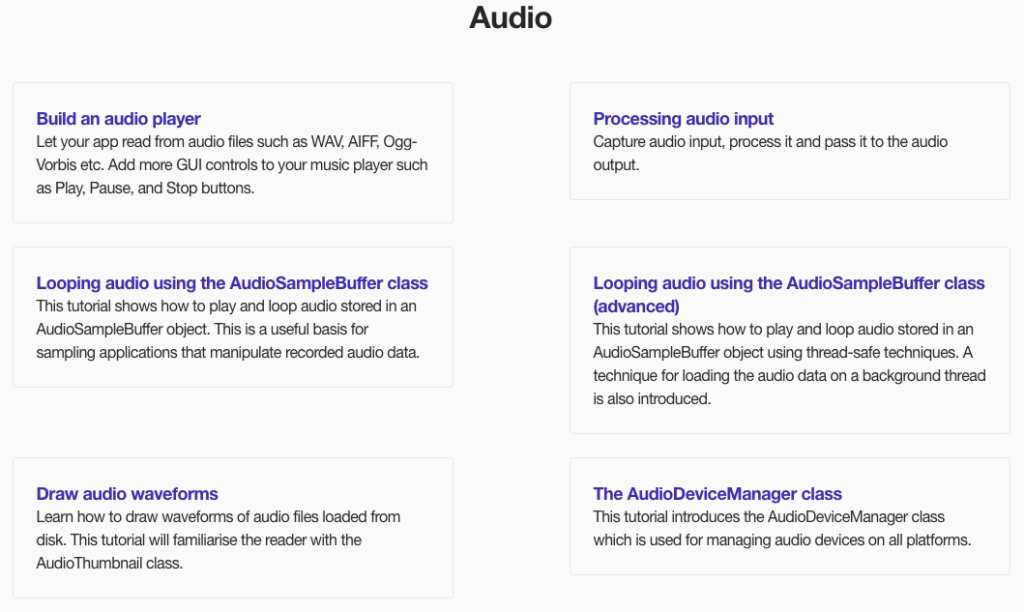Click the phrase "thread-safe techniques"
Image resolution: width=1024 pixels, height=612 pixels.
point(880,352)
